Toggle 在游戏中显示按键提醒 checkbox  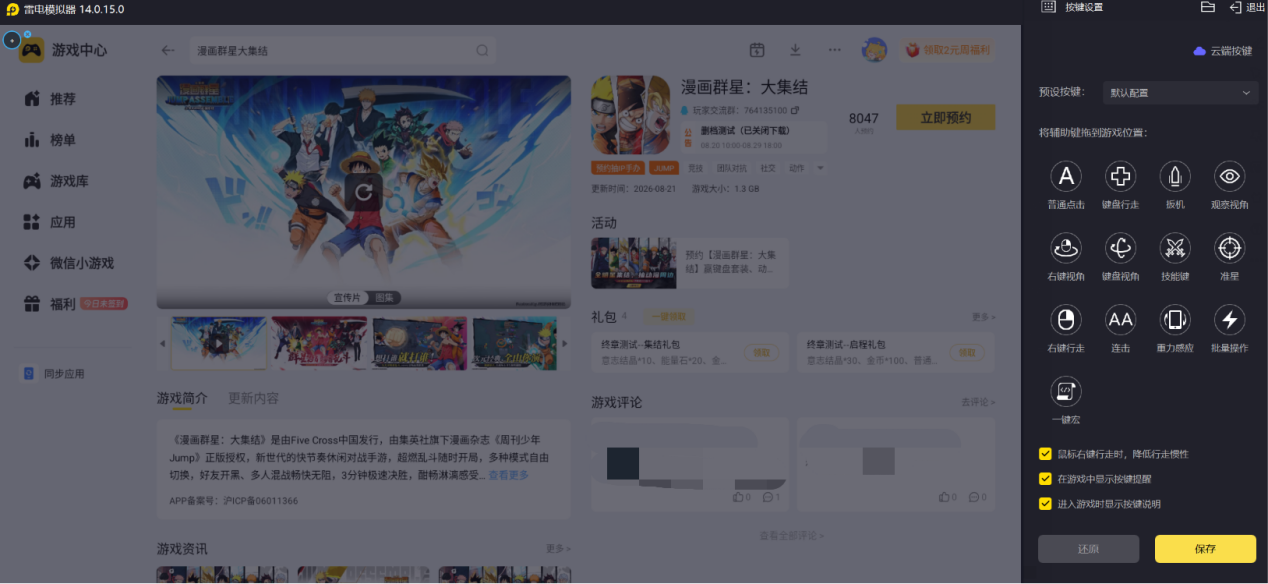[x=1045, y=478]
